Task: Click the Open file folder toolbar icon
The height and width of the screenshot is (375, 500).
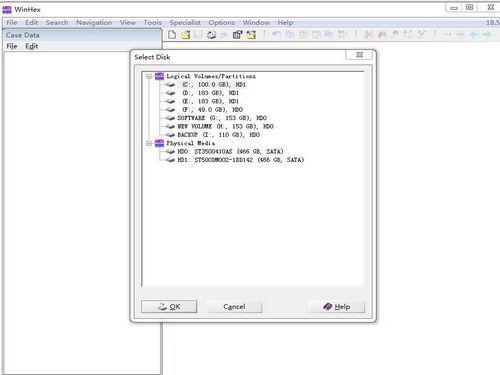Action: point(185,34)
